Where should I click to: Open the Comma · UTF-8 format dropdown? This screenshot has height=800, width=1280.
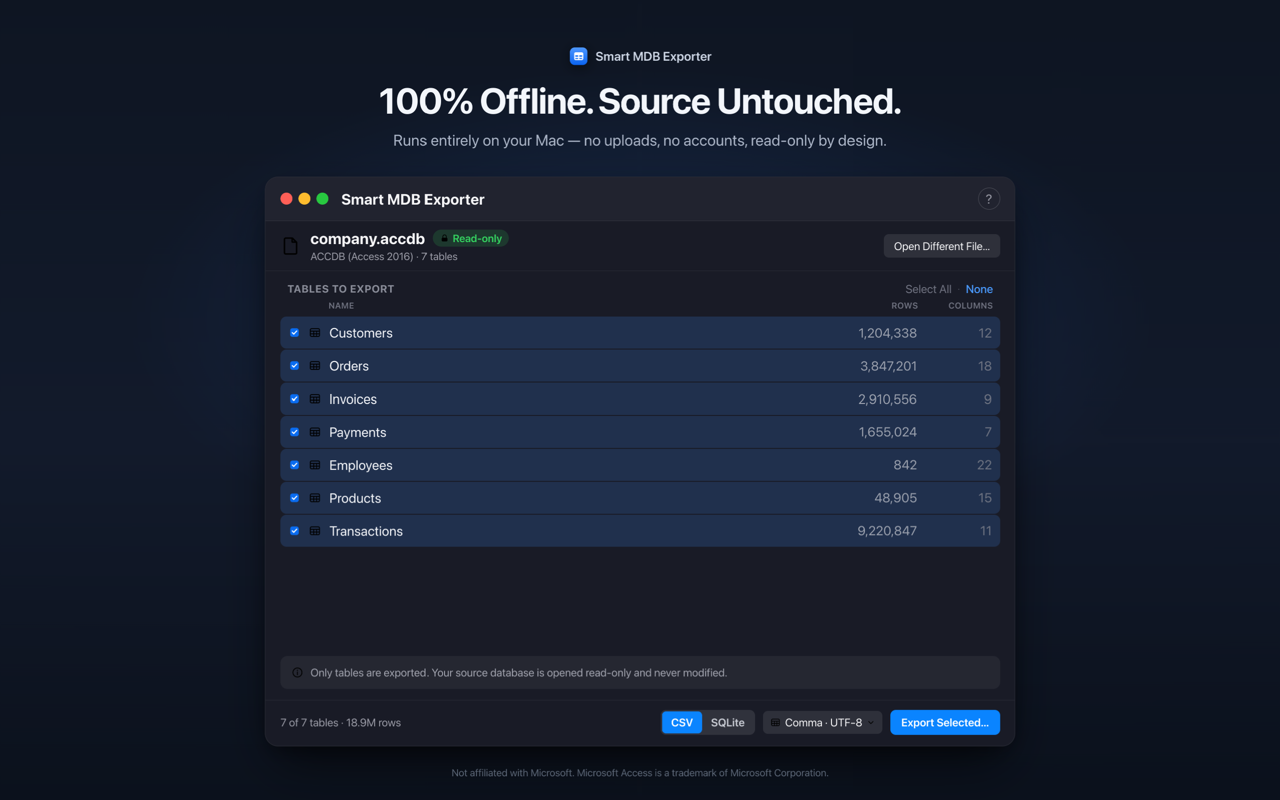point(822,722)
